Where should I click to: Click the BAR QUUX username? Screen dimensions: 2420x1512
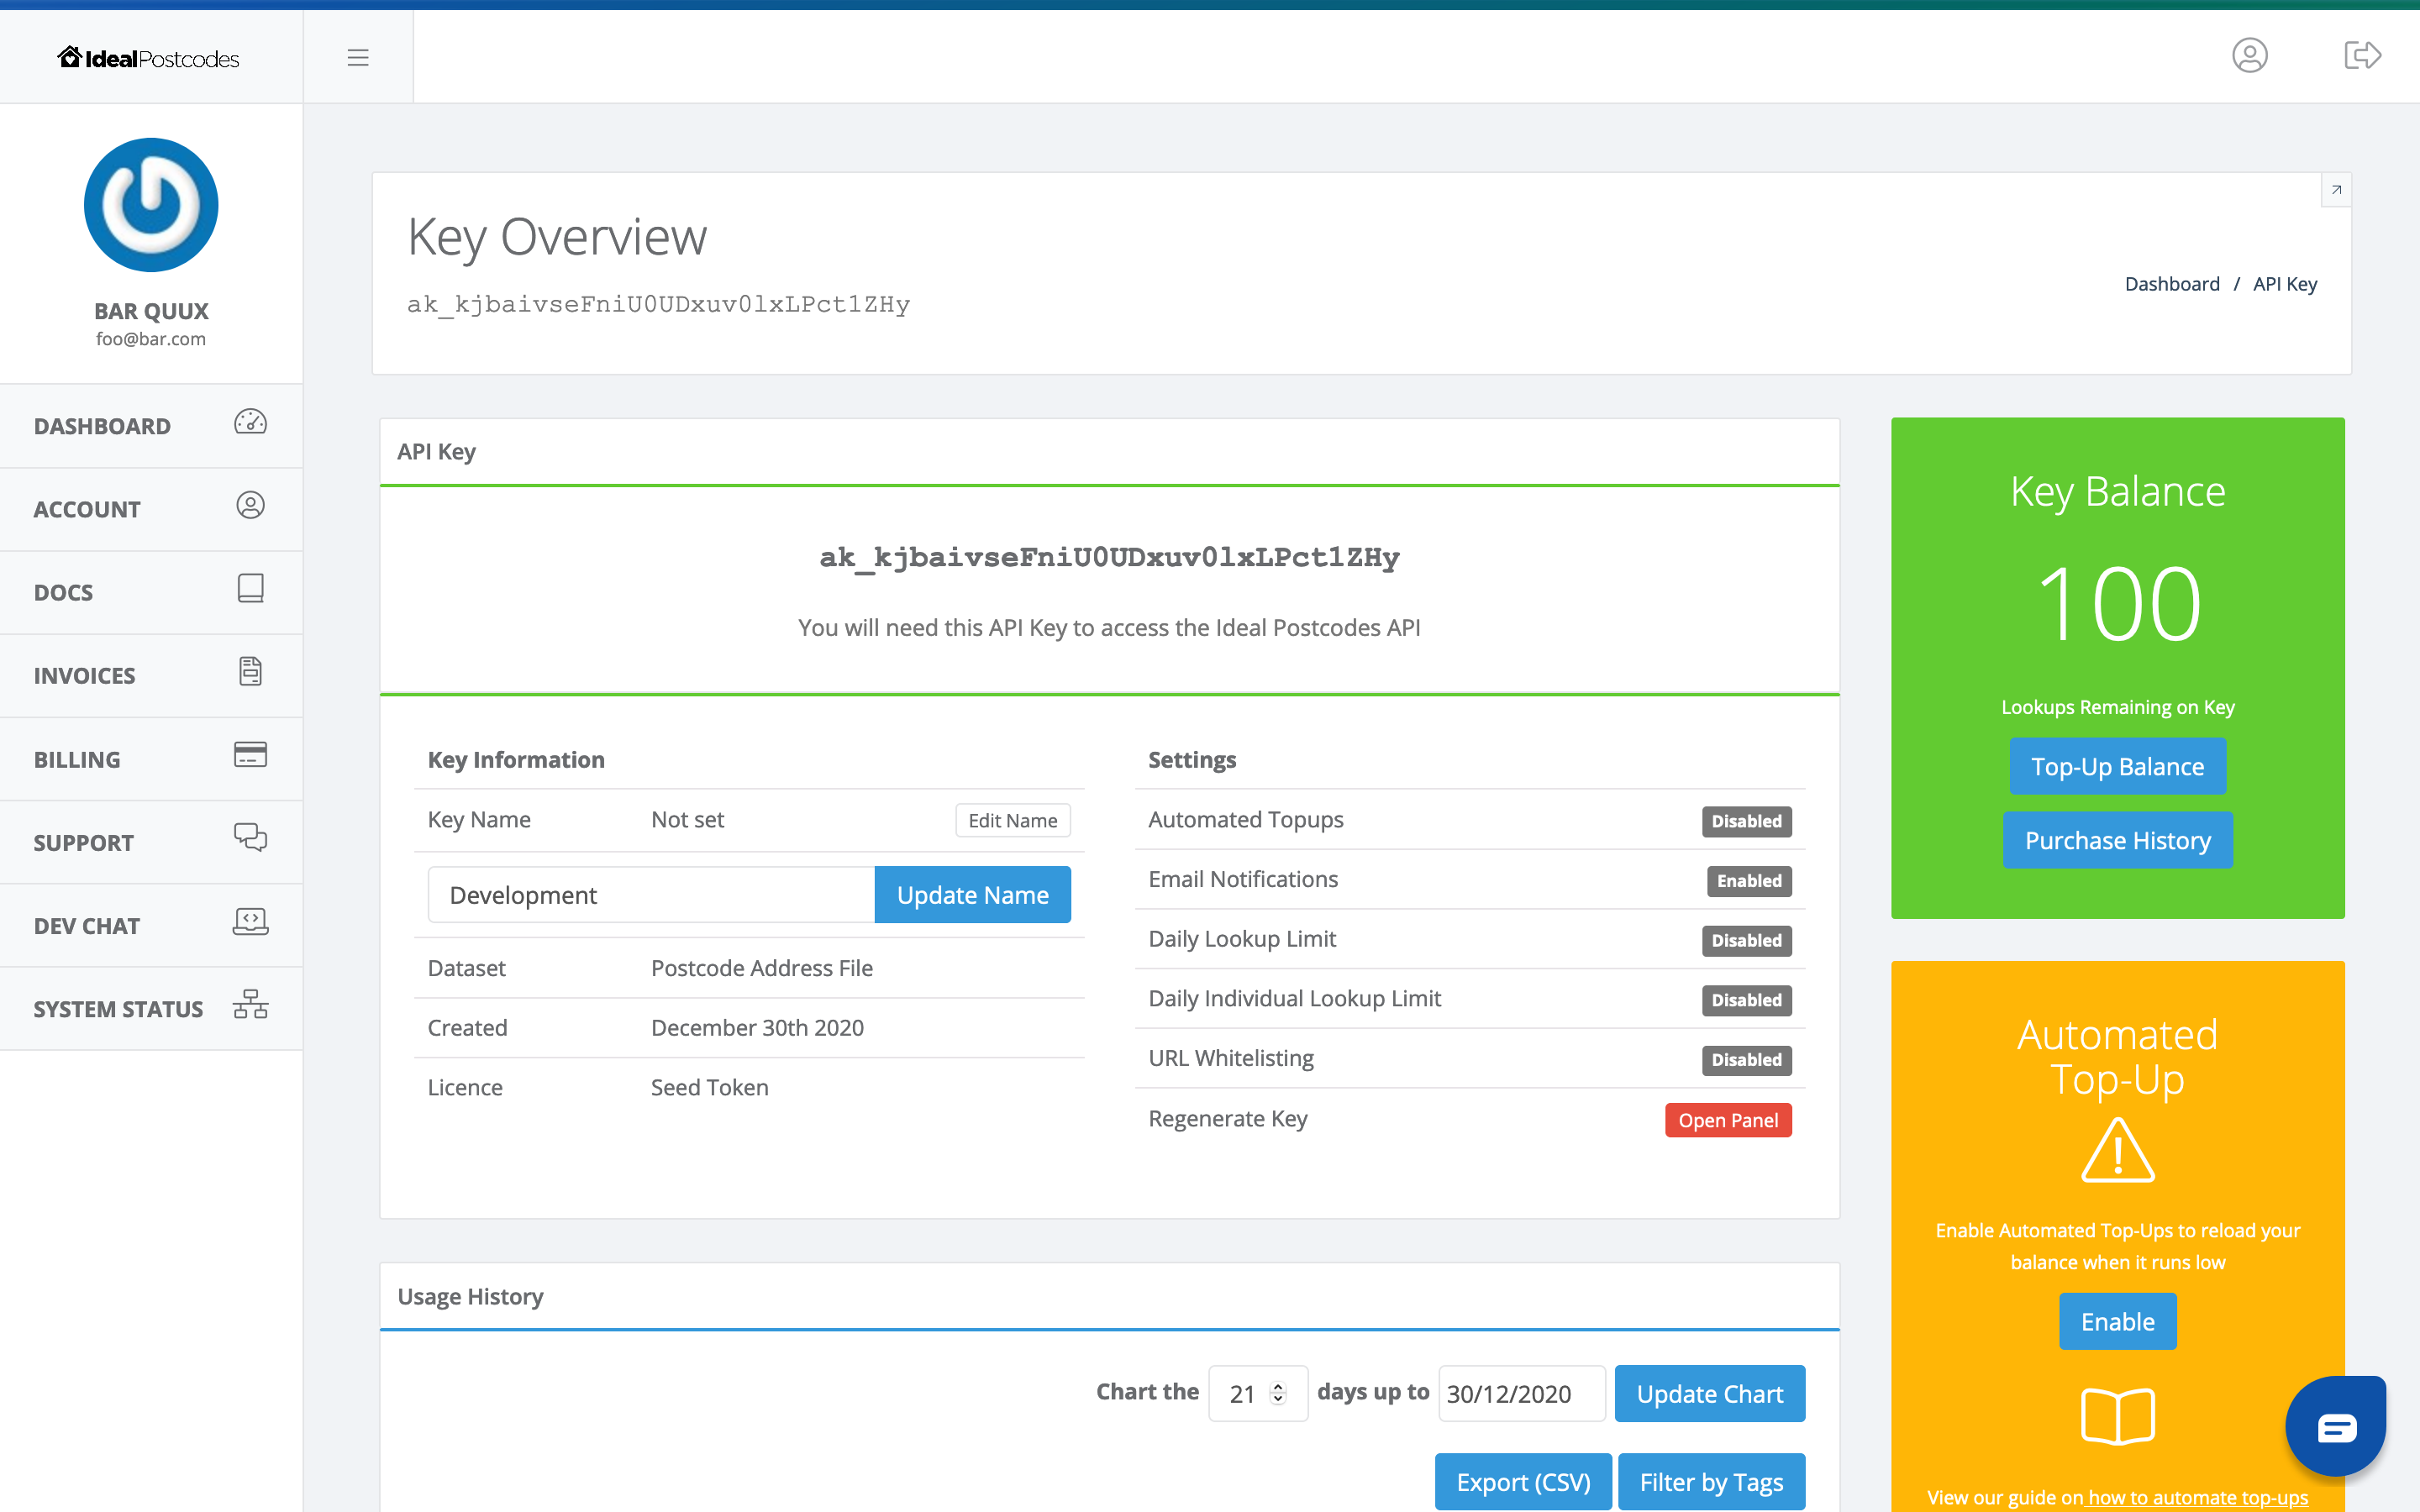tap(151, 311)
